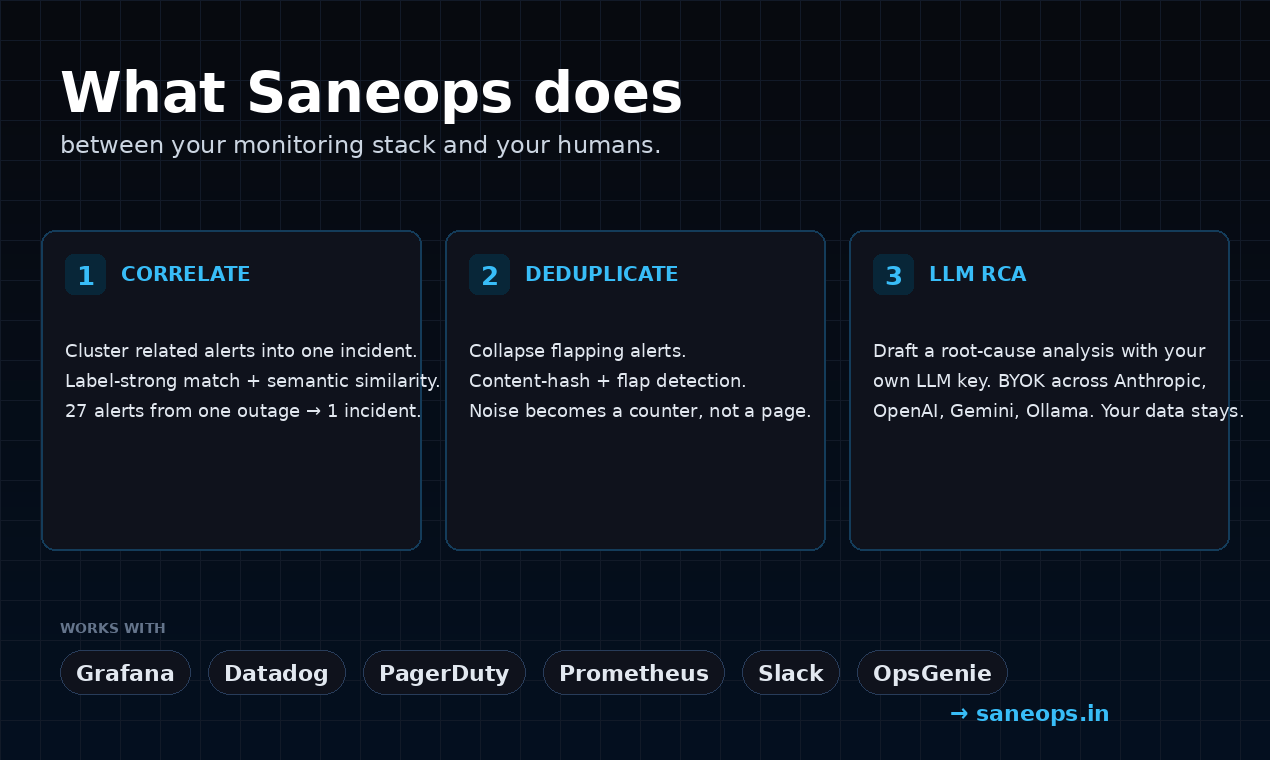Click the 'WORKS WITH' label
Image resolution: width=1270 pixels, height=760 pixels.
(x=113, y=629)
